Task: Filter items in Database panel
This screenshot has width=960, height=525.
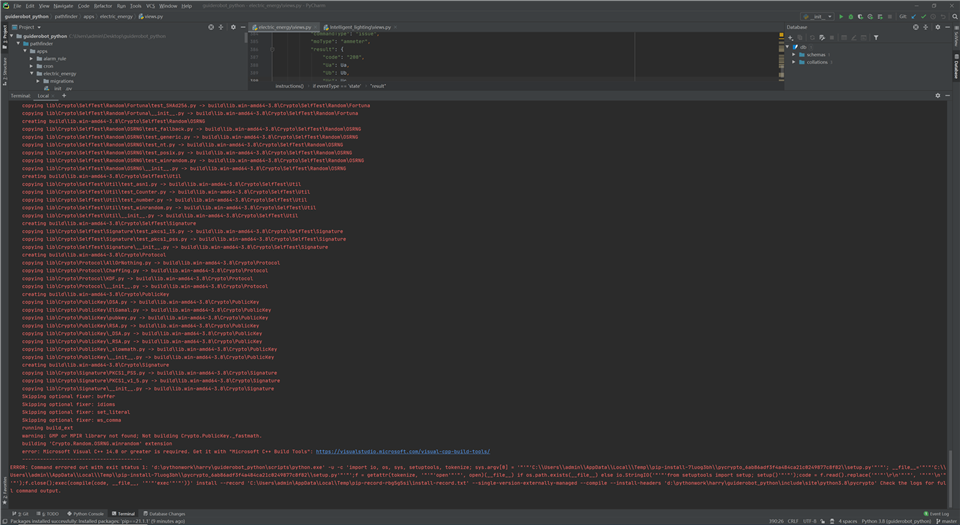Action: (x=876, y=38)
